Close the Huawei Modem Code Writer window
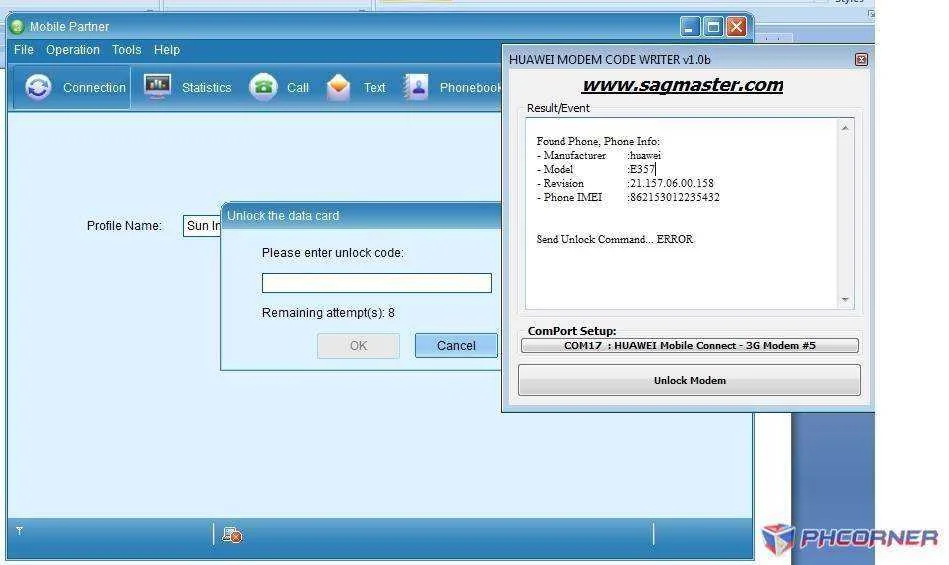Image resolution: width=949 pixels, height=565 pixels. 861,59
